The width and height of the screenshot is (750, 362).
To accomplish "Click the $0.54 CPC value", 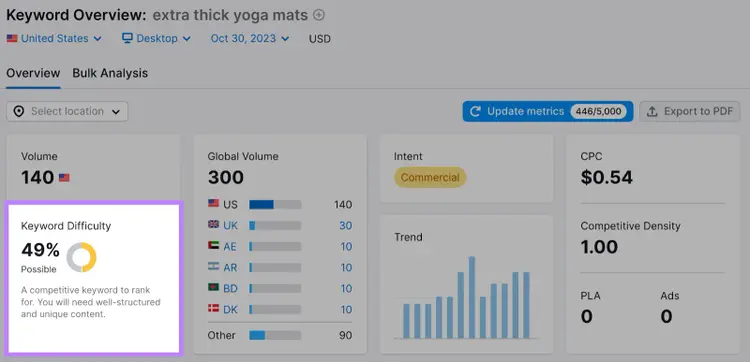I will (x=607, y=177).
